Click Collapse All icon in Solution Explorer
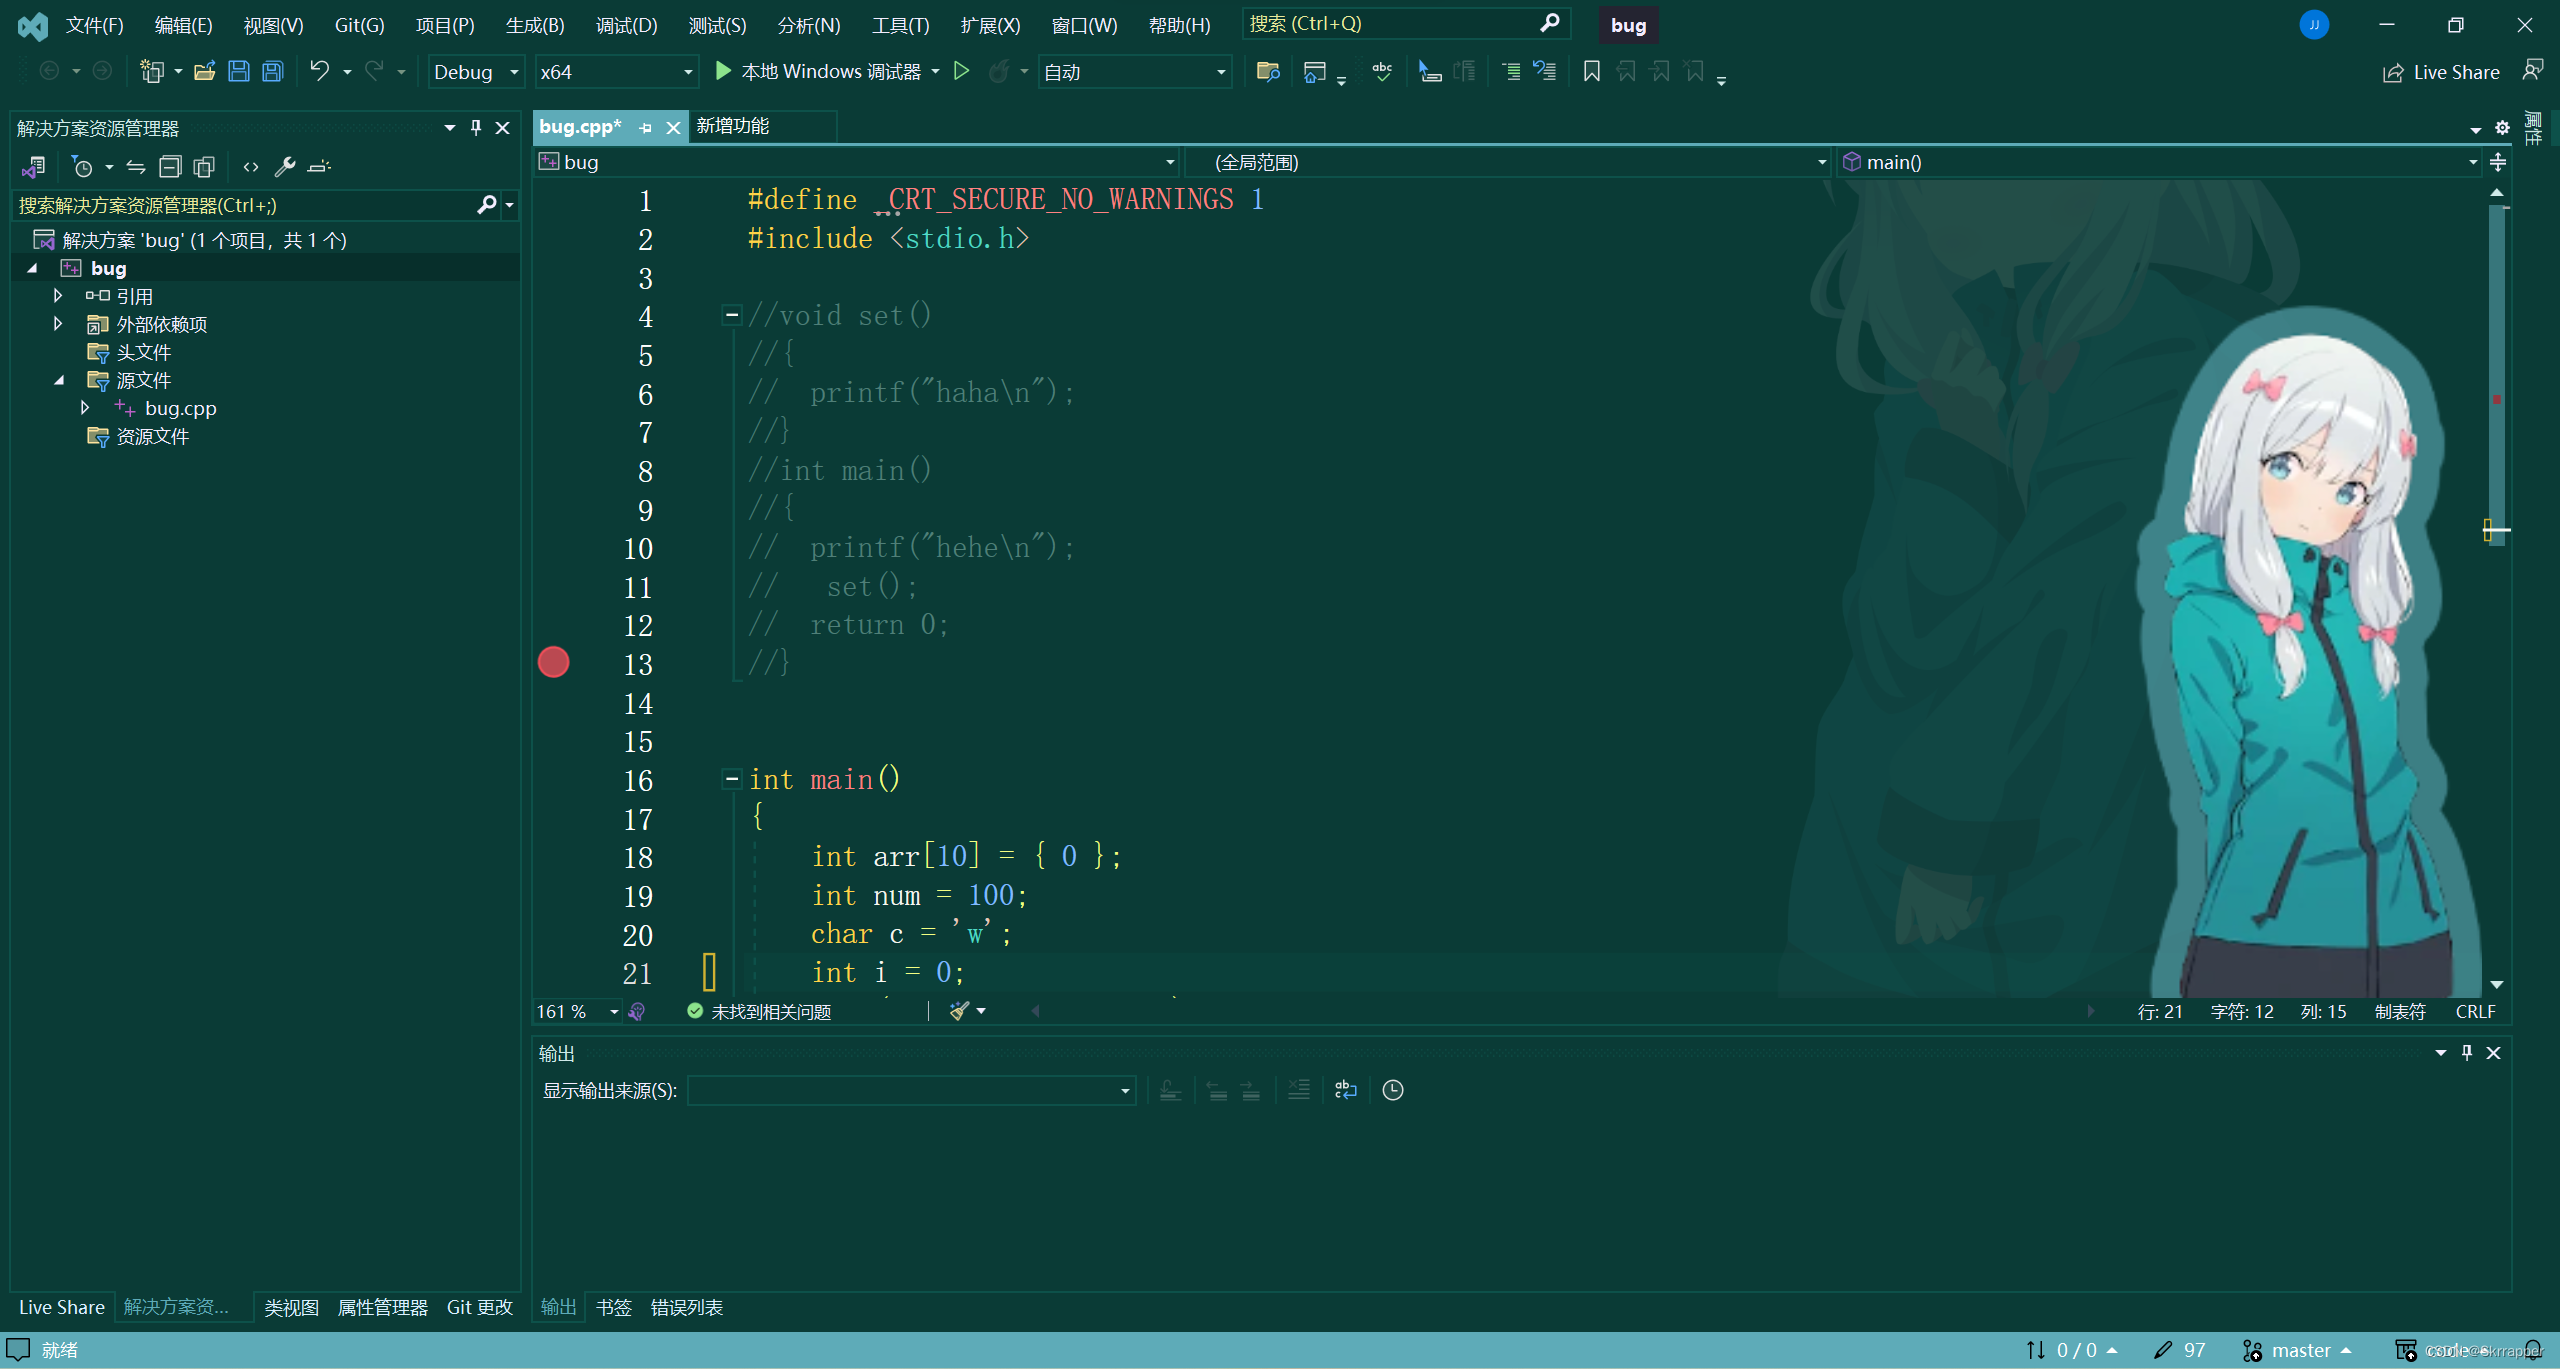This screenshot has height=1369, width=2560. pyautogui.click(x=171, y=166)
